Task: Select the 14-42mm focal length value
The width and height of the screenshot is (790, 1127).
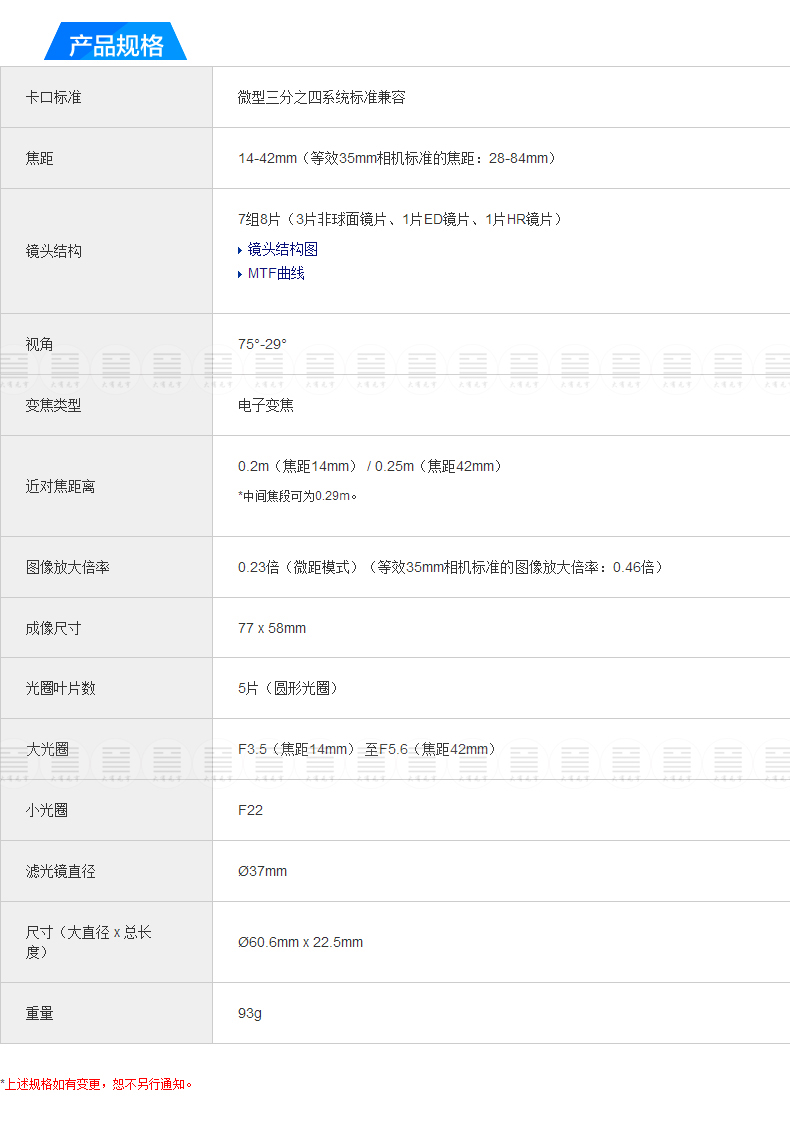Action: [x=397, y=158]
